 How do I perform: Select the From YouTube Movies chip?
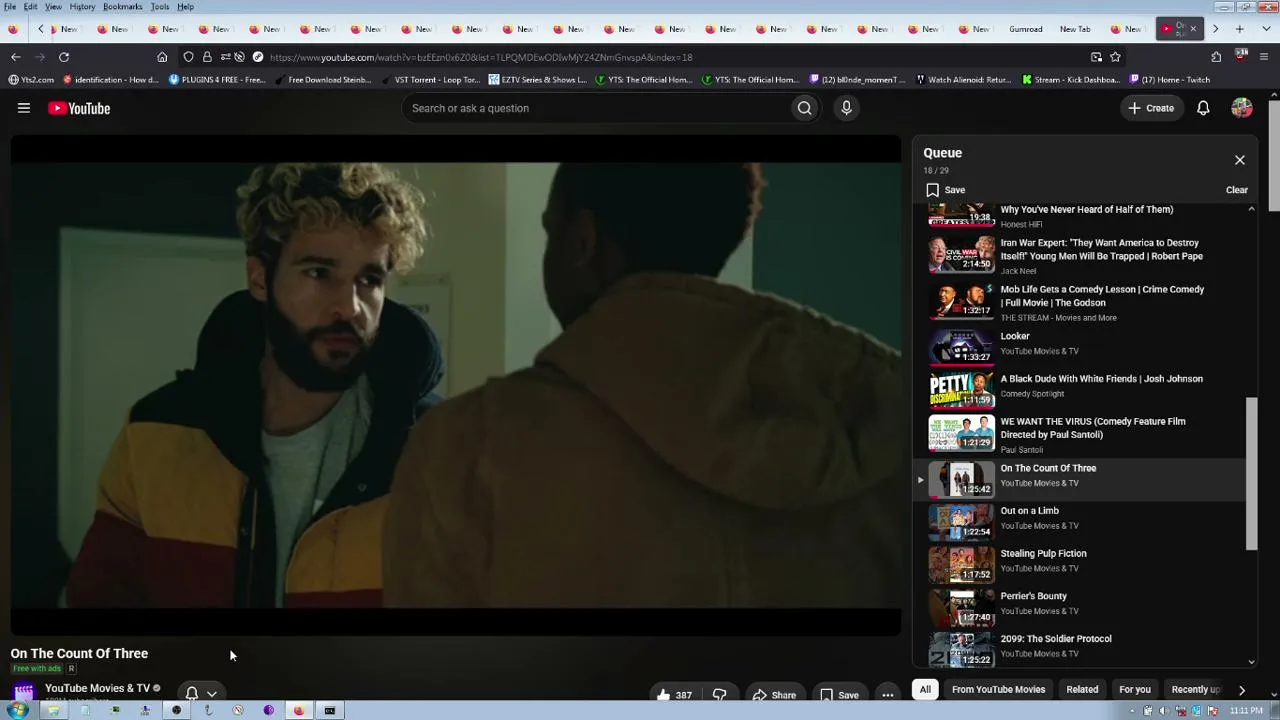click(x=998, y=689)
